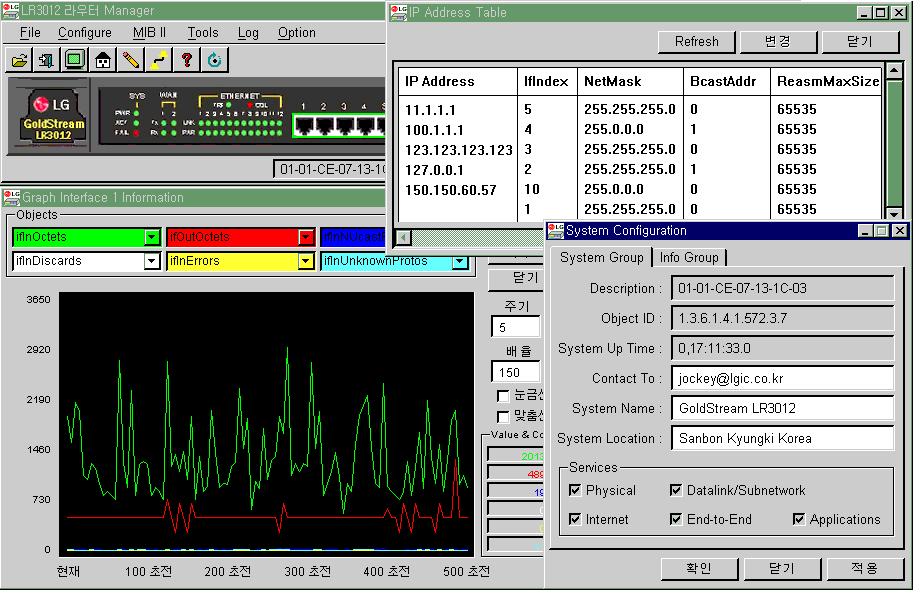Screen dimensions: 915x591
Task: Click the red question mark help icon
Action: tap(187, 60)
